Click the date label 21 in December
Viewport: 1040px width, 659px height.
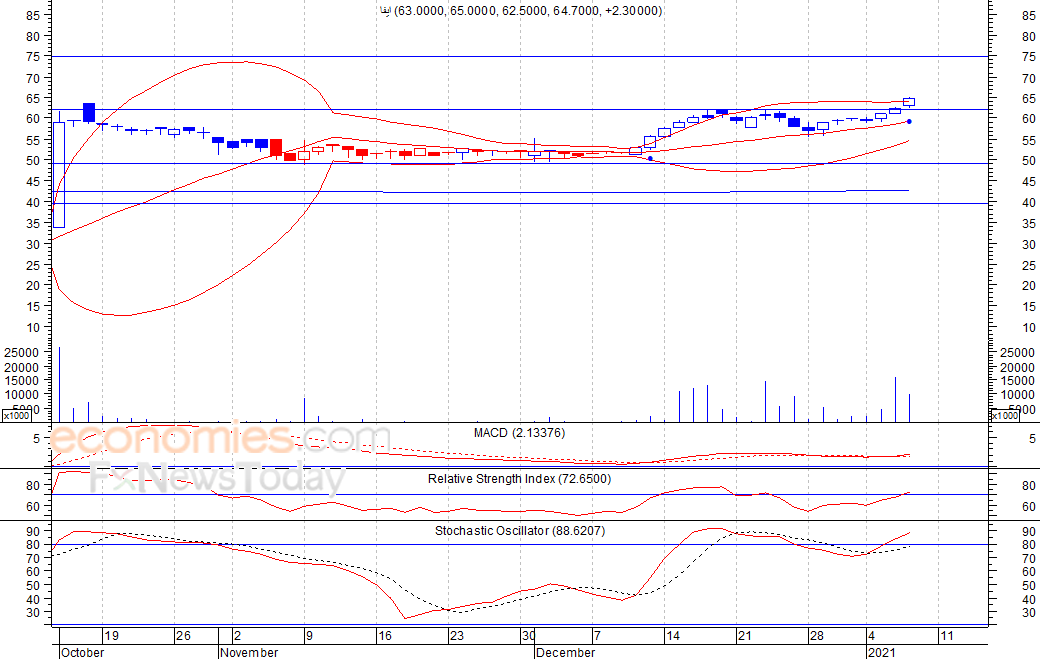pos(744,636)
